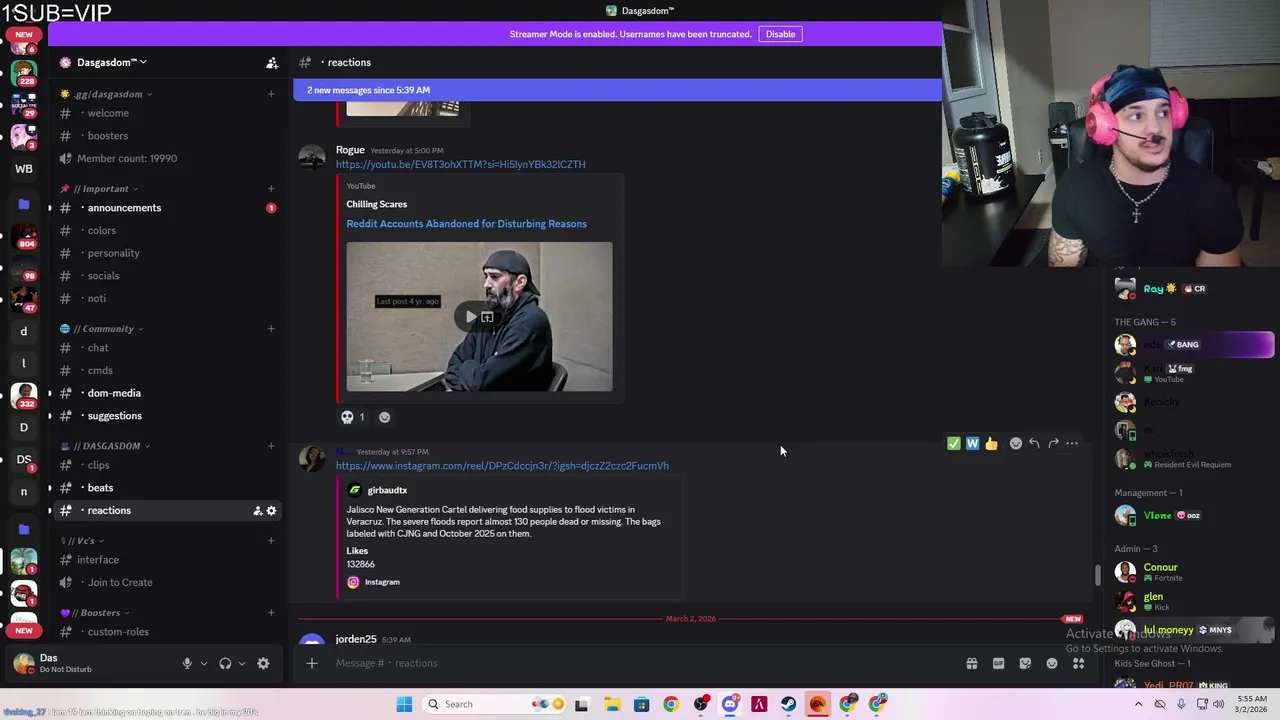The image size is (1280, 720).
Task: Create channel in Important category
Action: 271,189
